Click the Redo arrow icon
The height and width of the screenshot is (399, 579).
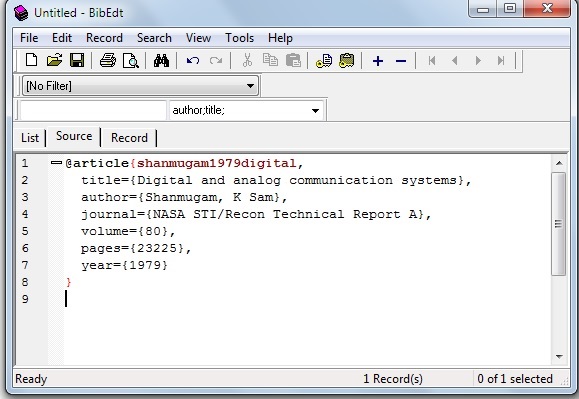point(216,60)
